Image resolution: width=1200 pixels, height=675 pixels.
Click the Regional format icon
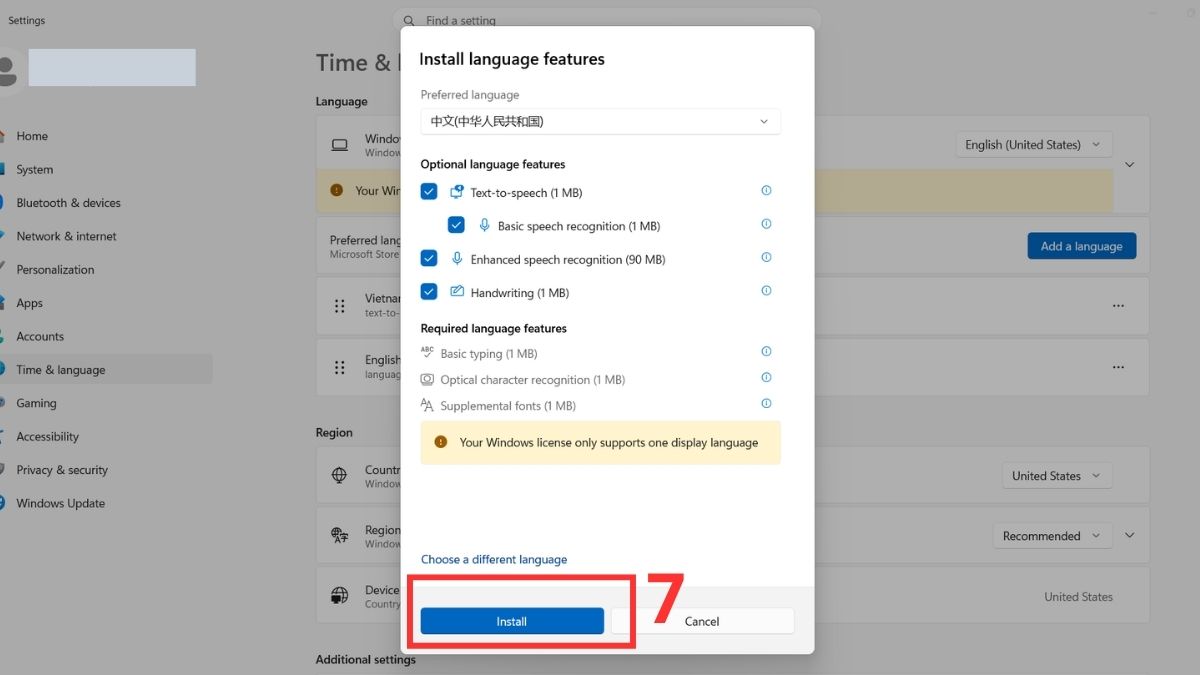(x=340, y=536)
